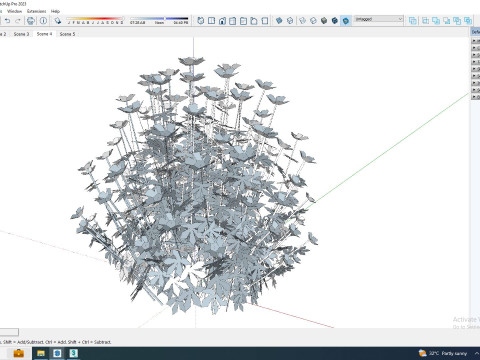The width and height of the screenshot is (480, 360).
Task: Select Shaded With Textures style
Action: click(335, 21)
